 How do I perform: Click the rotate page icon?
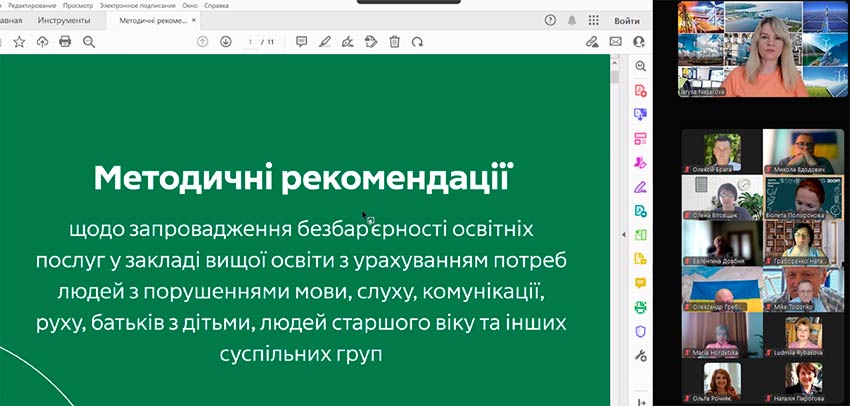417,42
